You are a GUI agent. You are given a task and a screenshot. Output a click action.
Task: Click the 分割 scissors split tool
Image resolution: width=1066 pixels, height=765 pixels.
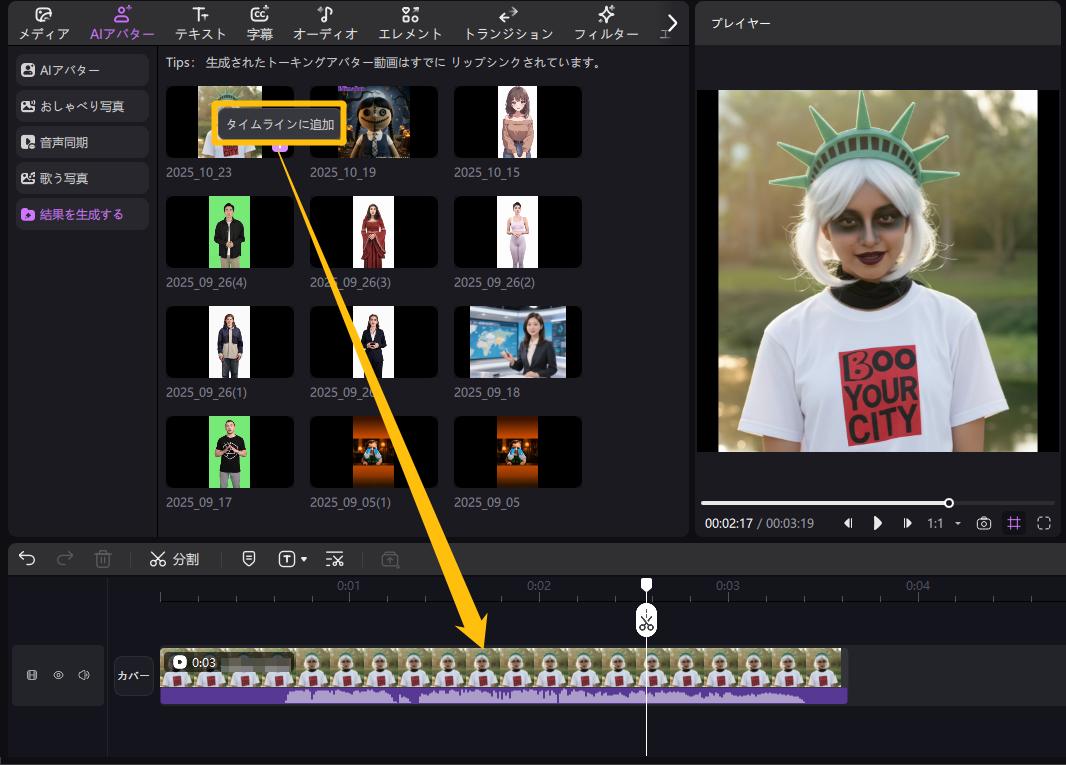point(174,559)
